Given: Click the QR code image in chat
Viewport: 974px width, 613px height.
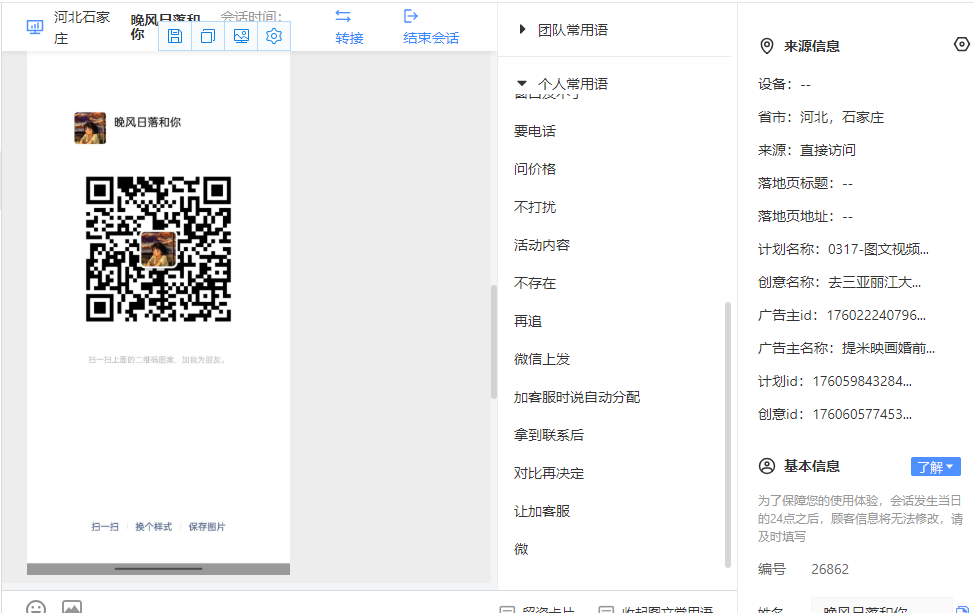Looking at the screenshot, I should pyautogui.click(x=158, y=249).
